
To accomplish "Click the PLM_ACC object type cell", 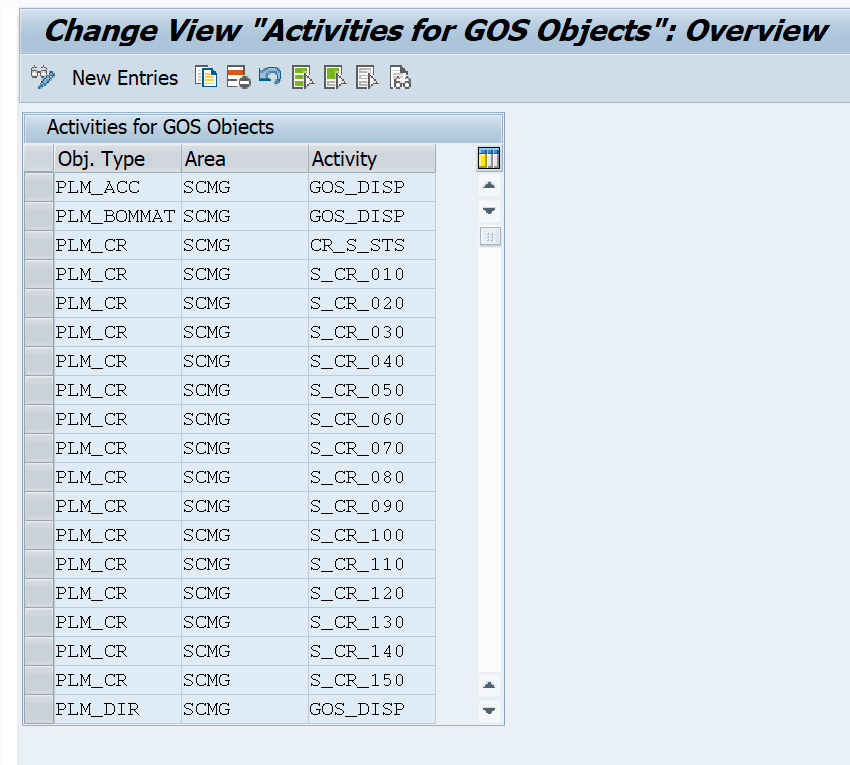I will tap(118, 187).
